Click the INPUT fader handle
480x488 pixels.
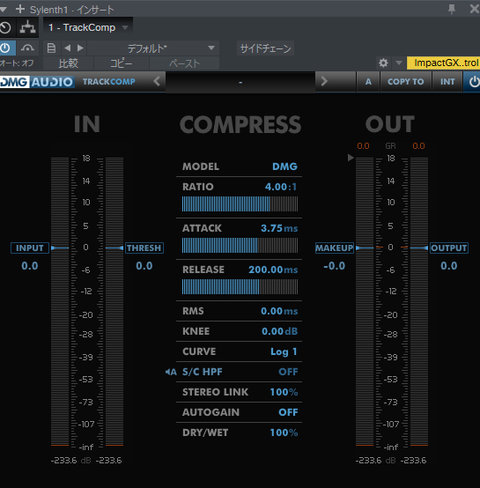pos(30,248)
